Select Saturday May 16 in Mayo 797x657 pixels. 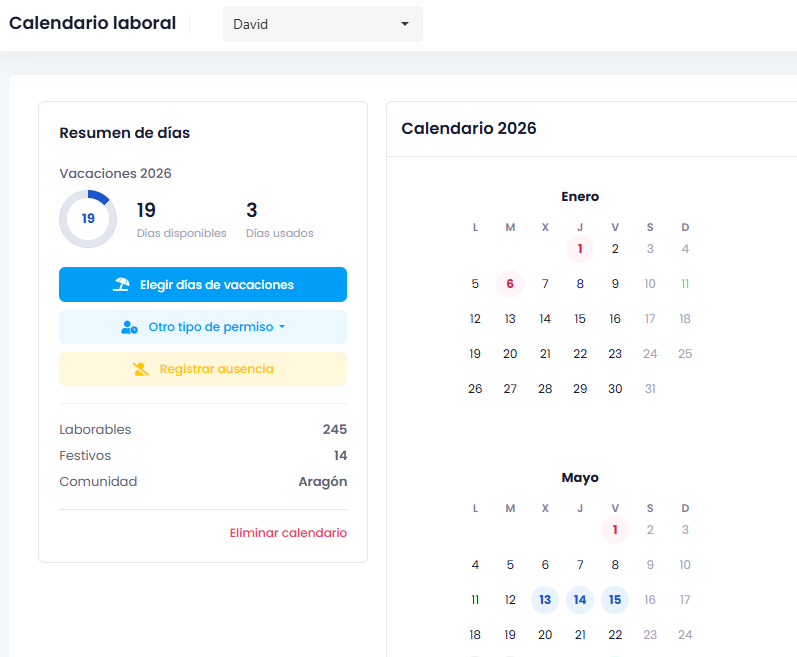point(650,600)
